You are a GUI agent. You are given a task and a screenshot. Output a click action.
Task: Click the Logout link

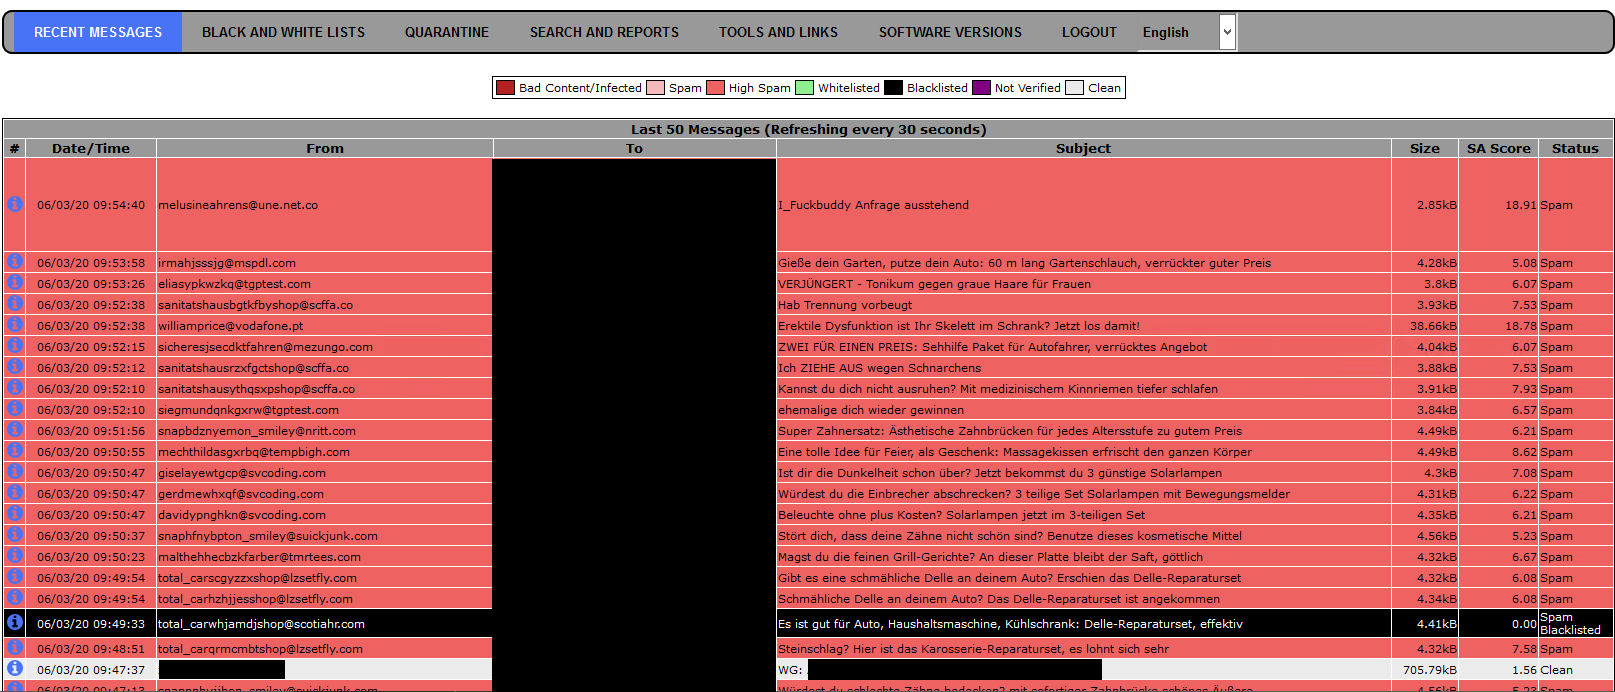(1089, 32)
